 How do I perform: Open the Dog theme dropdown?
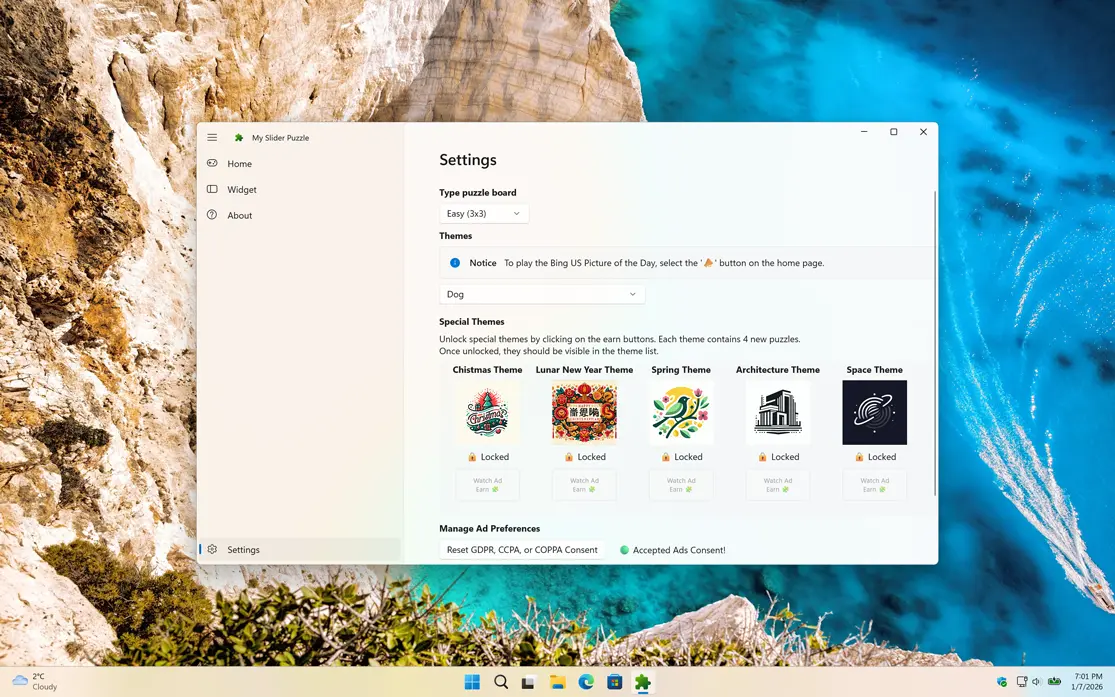(x=541, y=294)
